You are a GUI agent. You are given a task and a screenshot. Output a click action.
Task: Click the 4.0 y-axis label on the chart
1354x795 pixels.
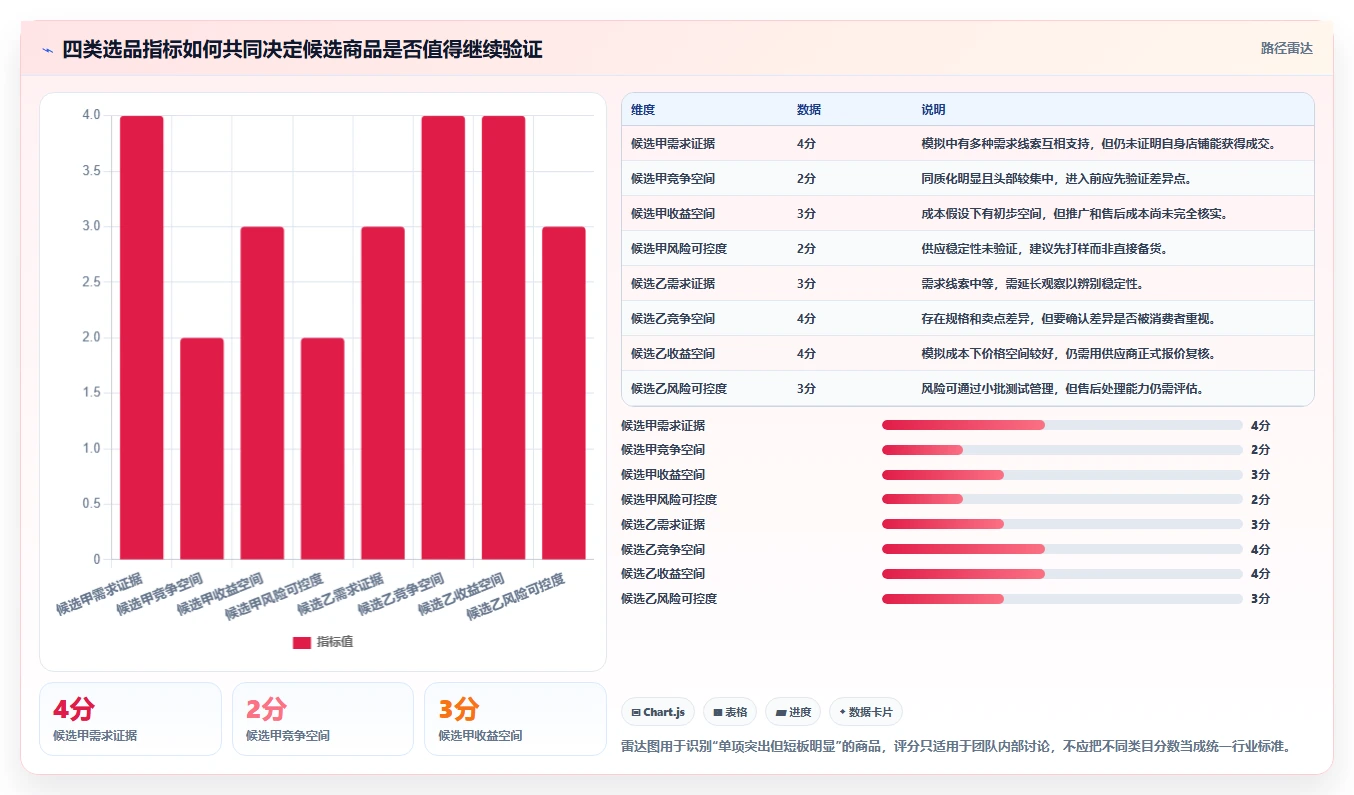[91, 115]
